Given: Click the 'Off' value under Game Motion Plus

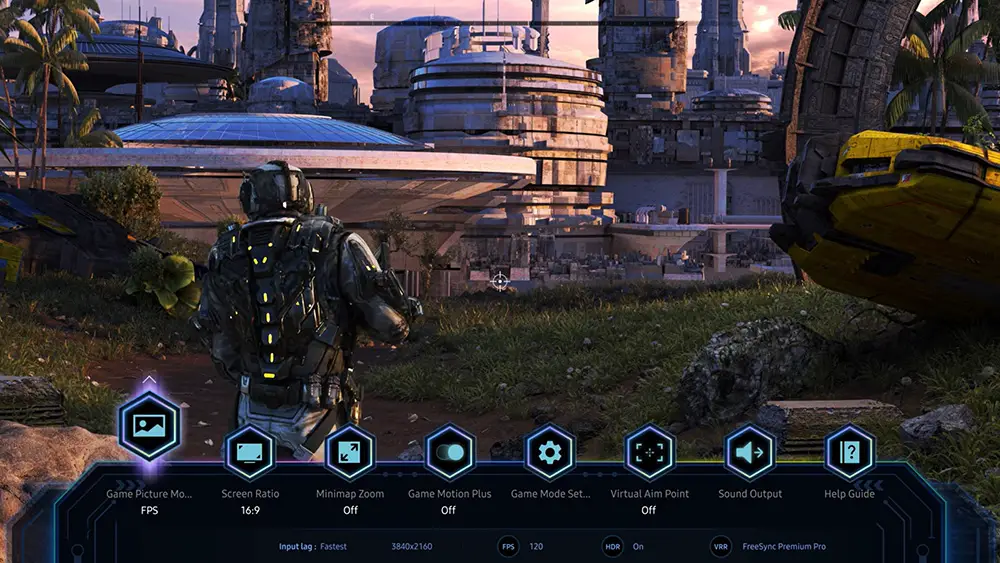Looking at the screenshot, I should [x=448, y=510].
